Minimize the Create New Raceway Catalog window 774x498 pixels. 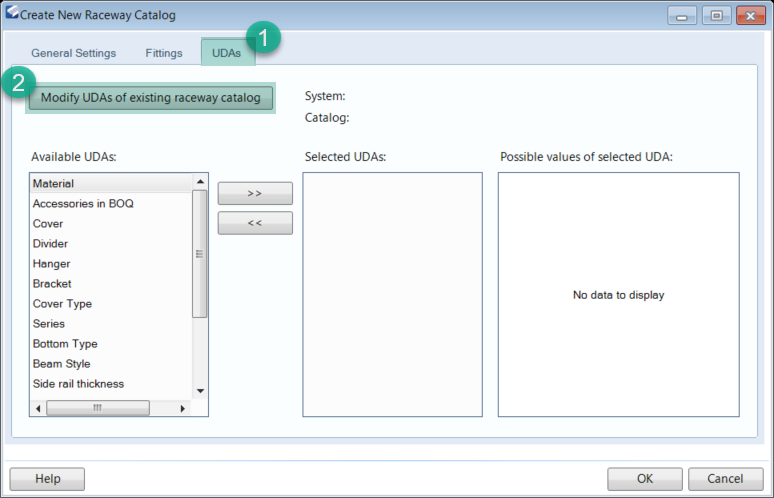point(682,16)
